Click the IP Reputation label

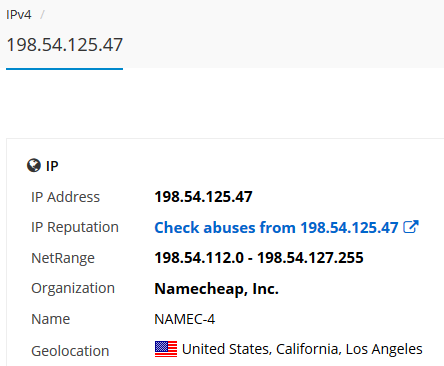75,227
